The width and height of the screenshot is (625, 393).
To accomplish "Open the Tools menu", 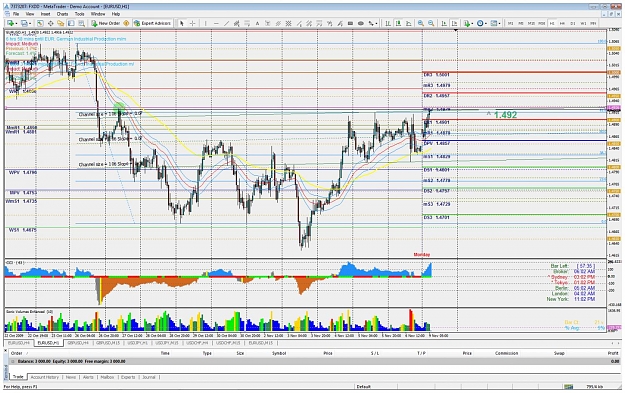I will pos(80,14).
